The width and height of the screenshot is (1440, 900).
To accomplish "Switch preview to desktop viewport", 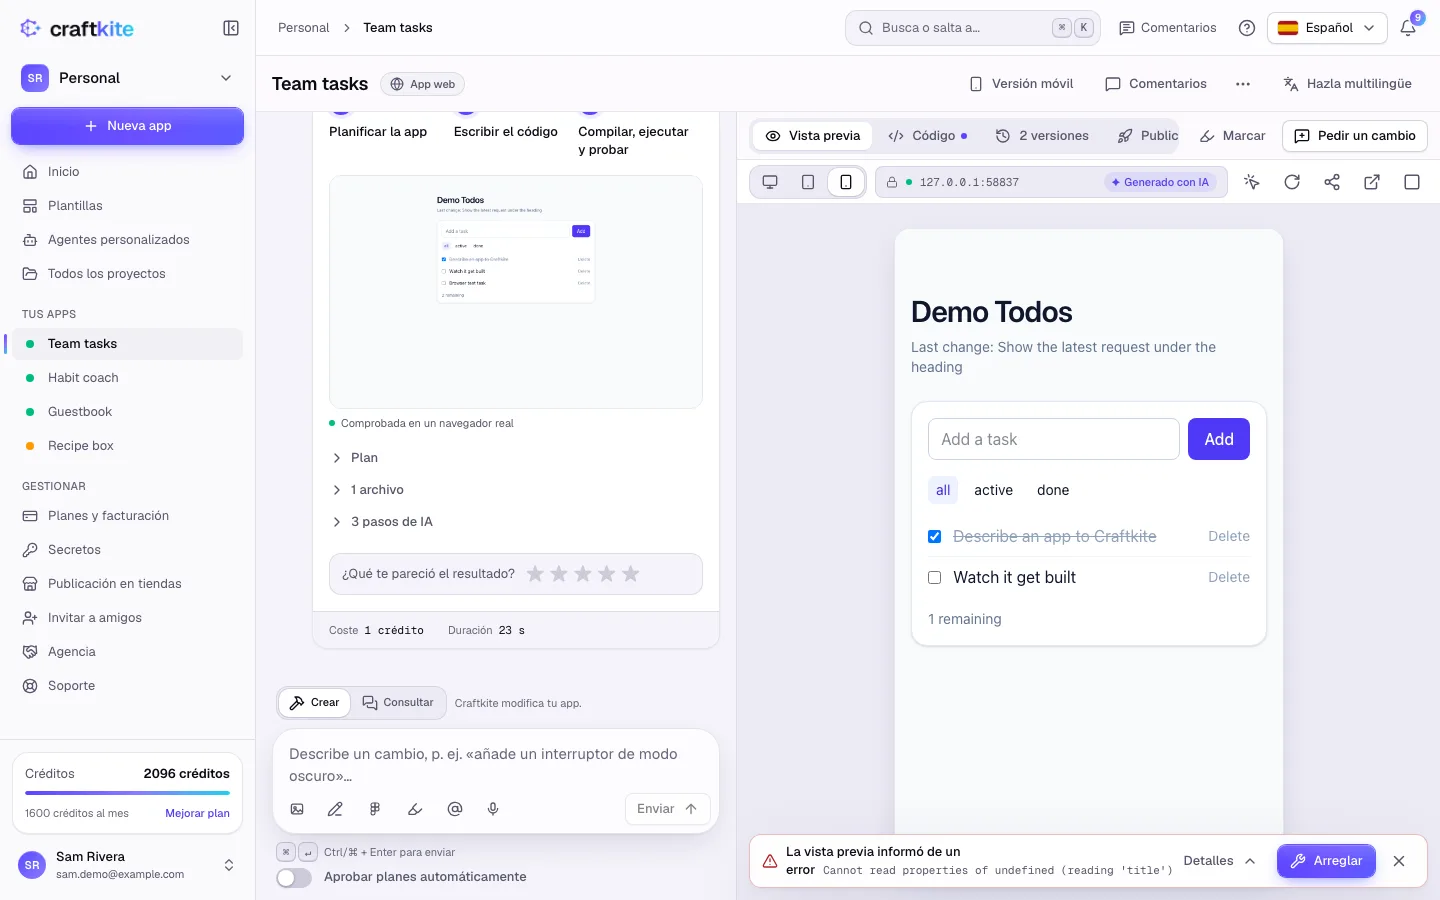I will pos(770,182).
